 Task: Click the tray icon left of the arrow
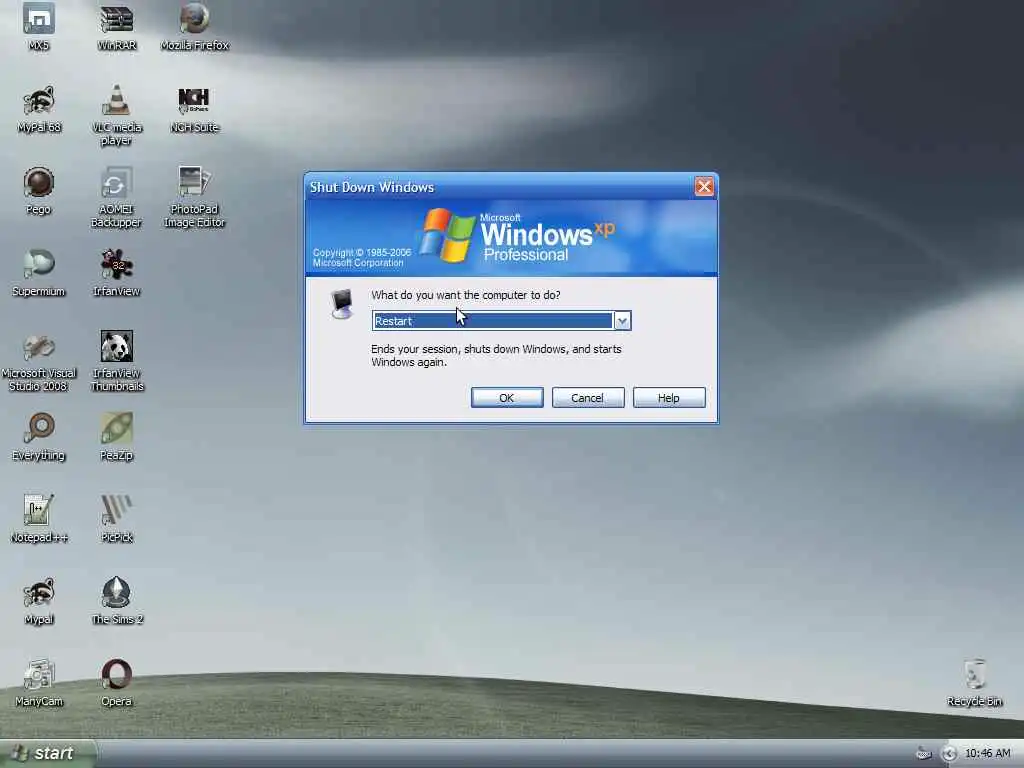coord(923,754)
